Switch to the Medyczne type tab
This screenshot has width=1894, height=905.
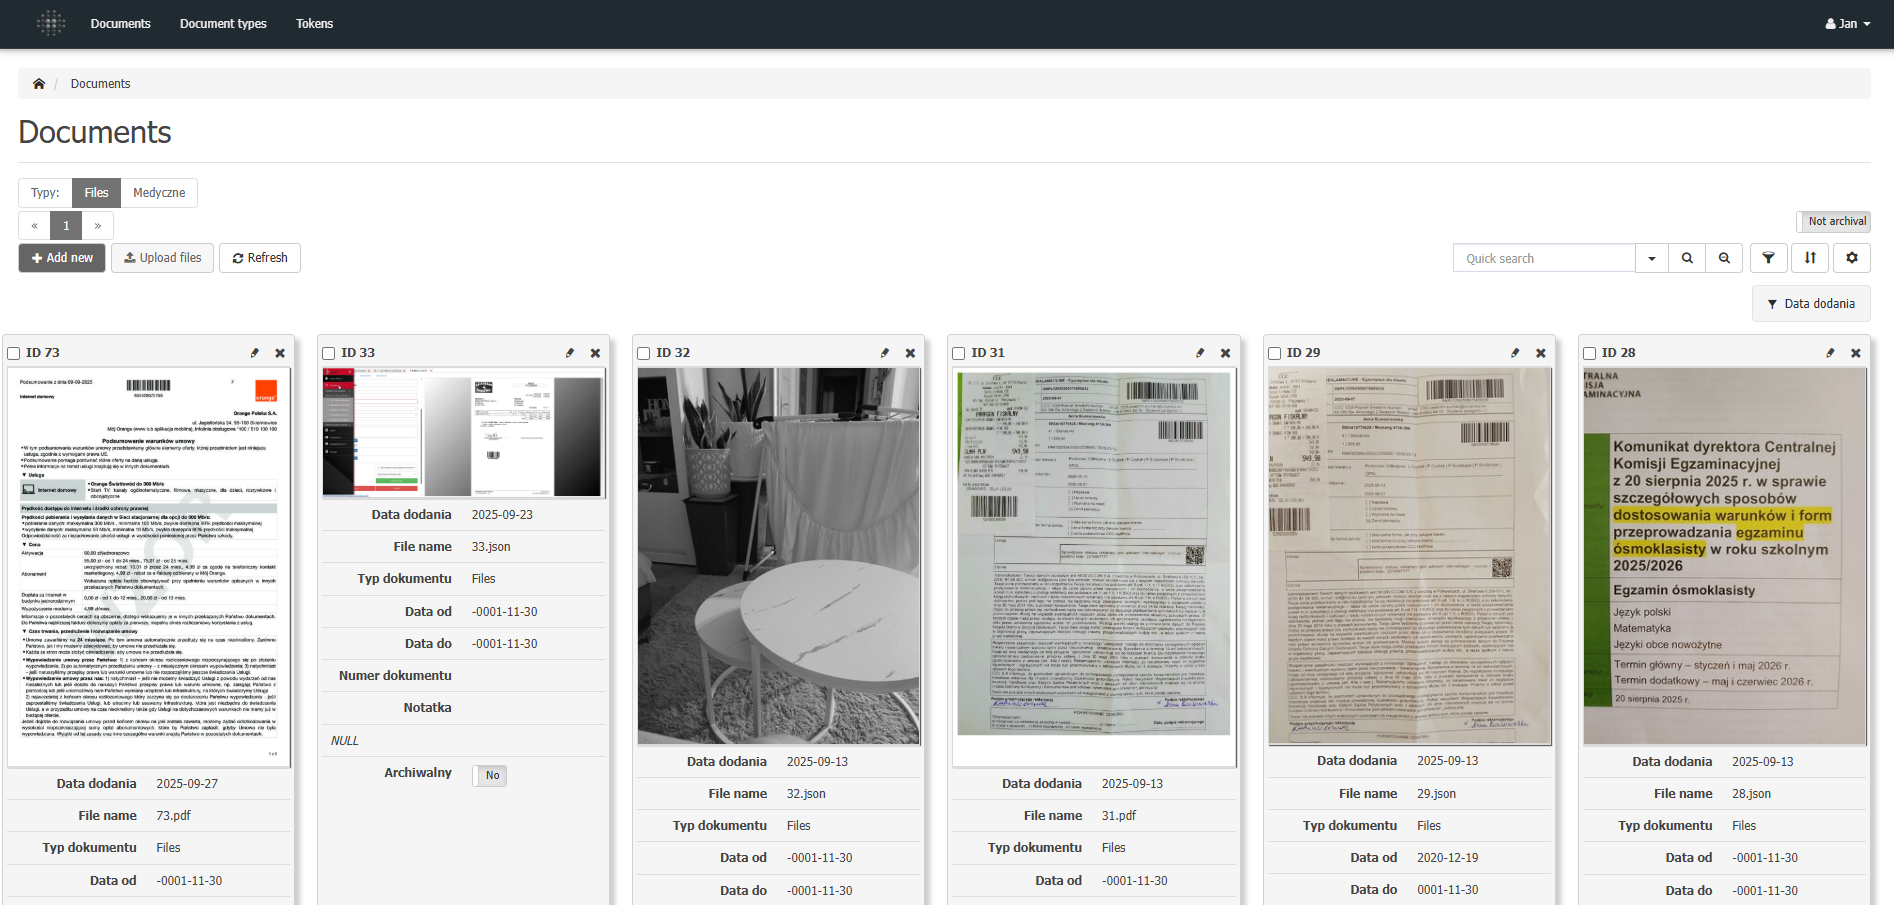click(x=159, y=193)
